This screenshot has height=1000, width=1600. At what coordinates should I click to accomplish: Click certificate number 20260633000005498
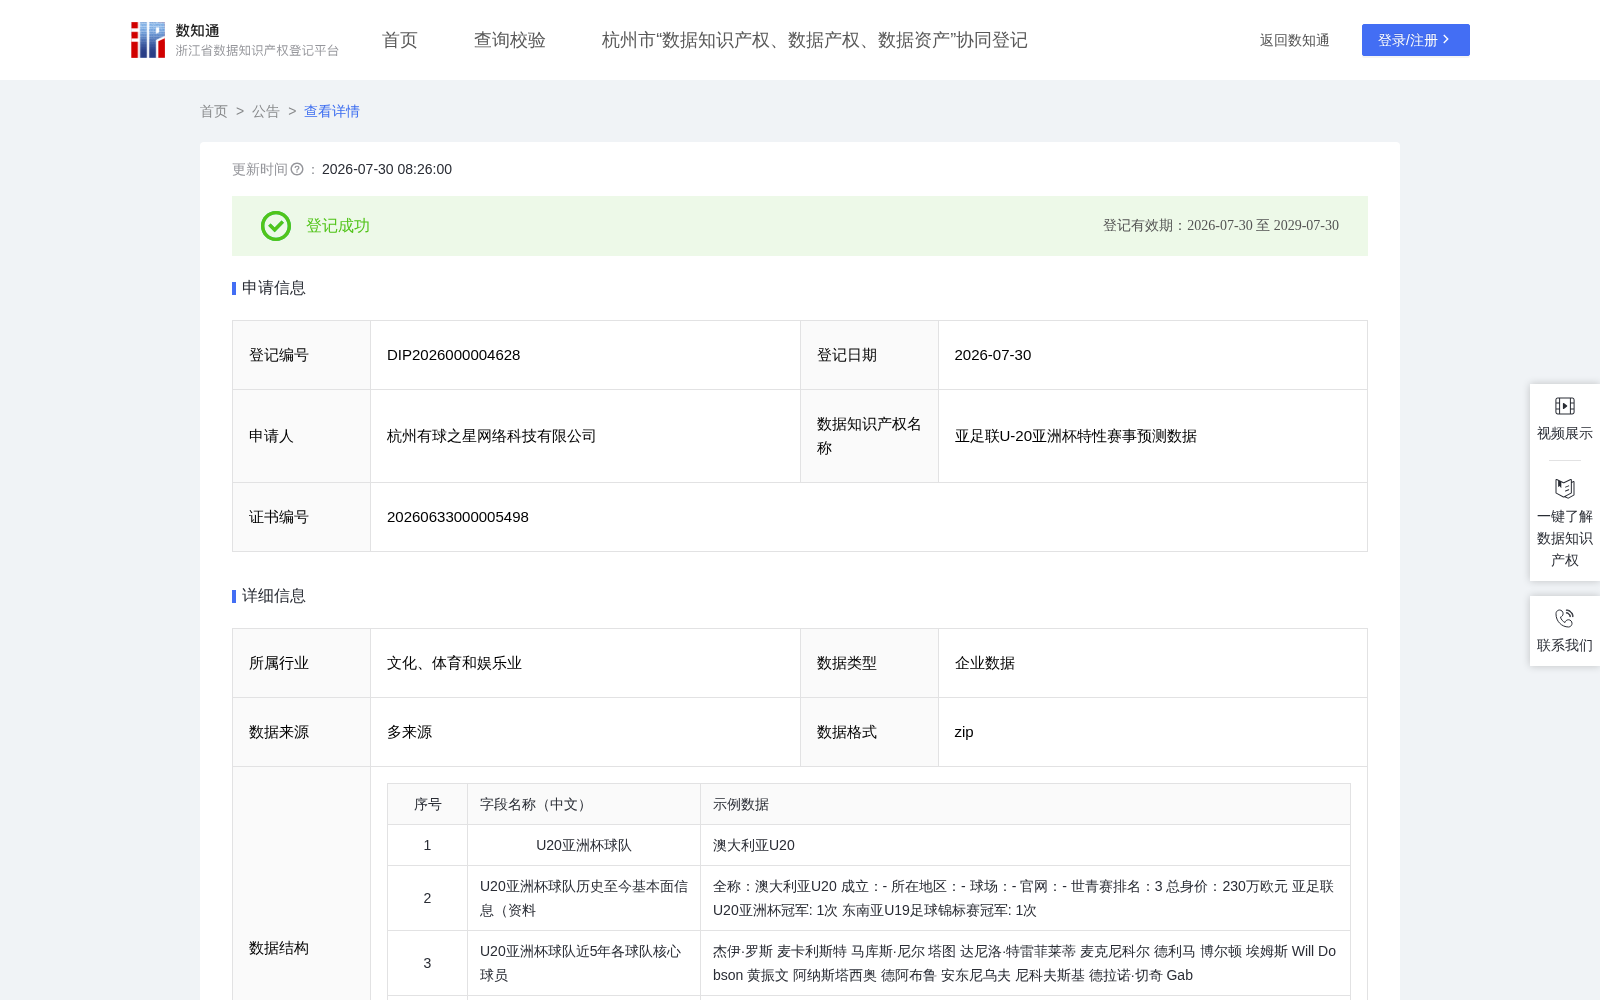pos(458,517)
